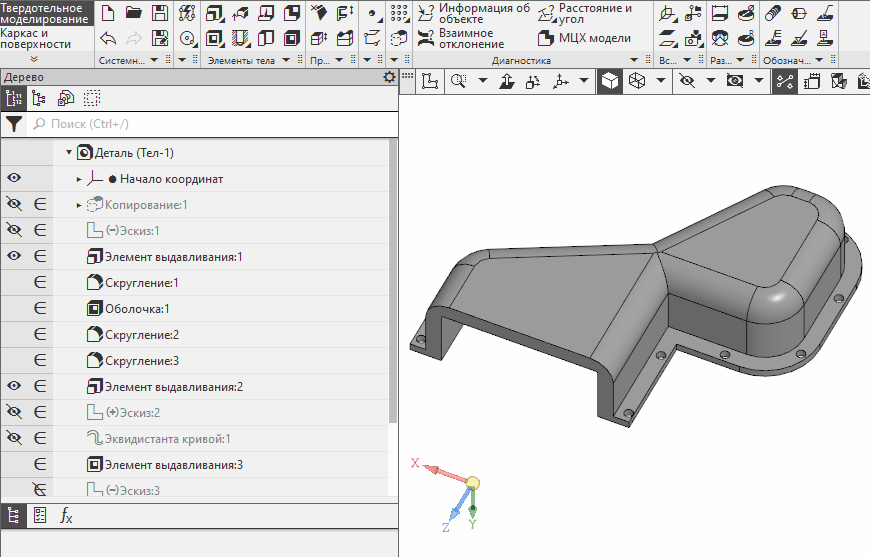Click the Undo arrow icon
Image resolution: width=870 pixels, height=557 pixels.
point(108,39)
